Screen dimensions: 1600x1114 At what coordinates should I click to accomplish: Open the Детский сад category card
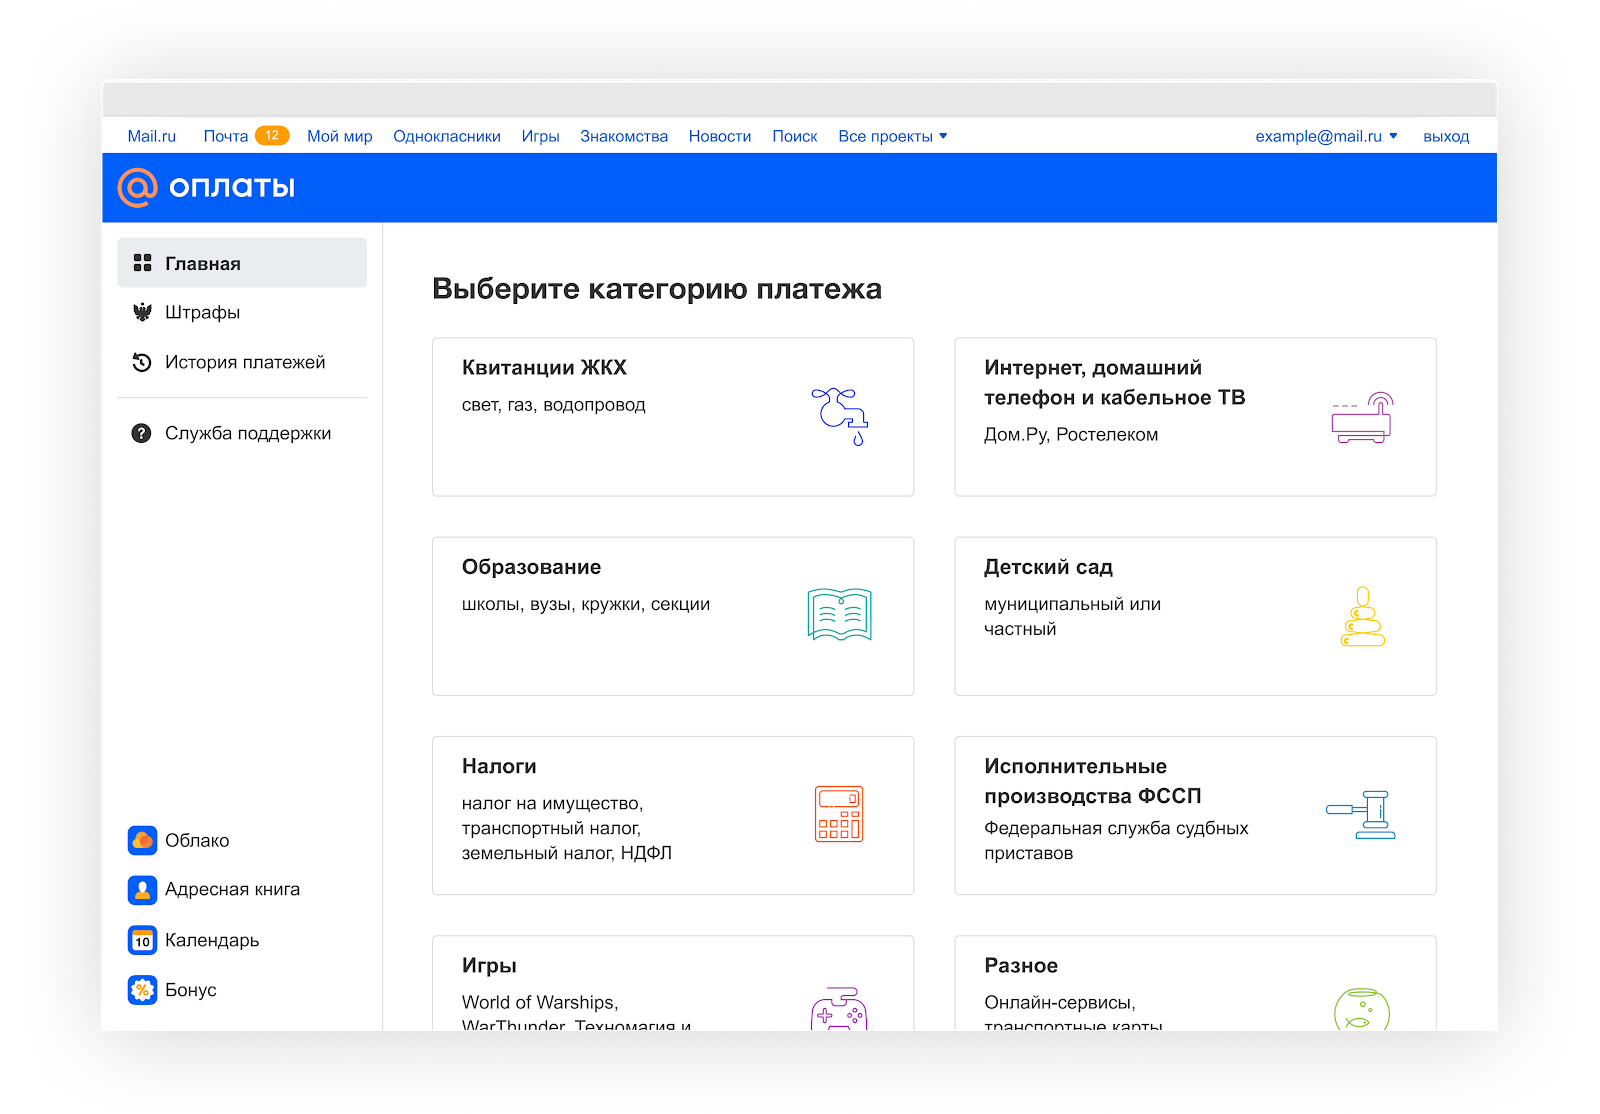[x=1195, y=615]
